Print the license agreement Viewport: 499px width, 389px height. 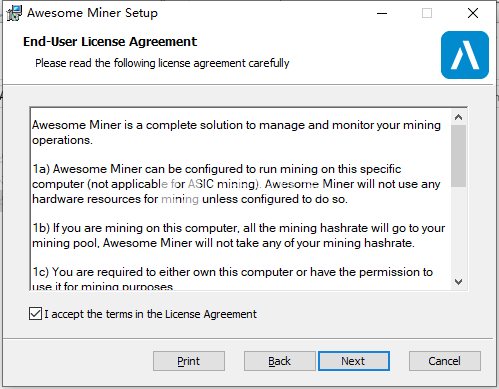coord(189,361)
